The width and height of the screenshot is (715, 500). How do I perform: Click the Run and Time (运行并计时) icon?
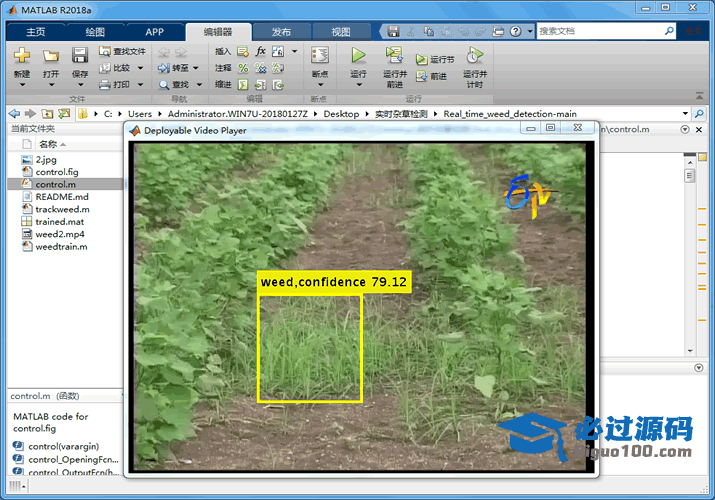(x=475, y=56)
